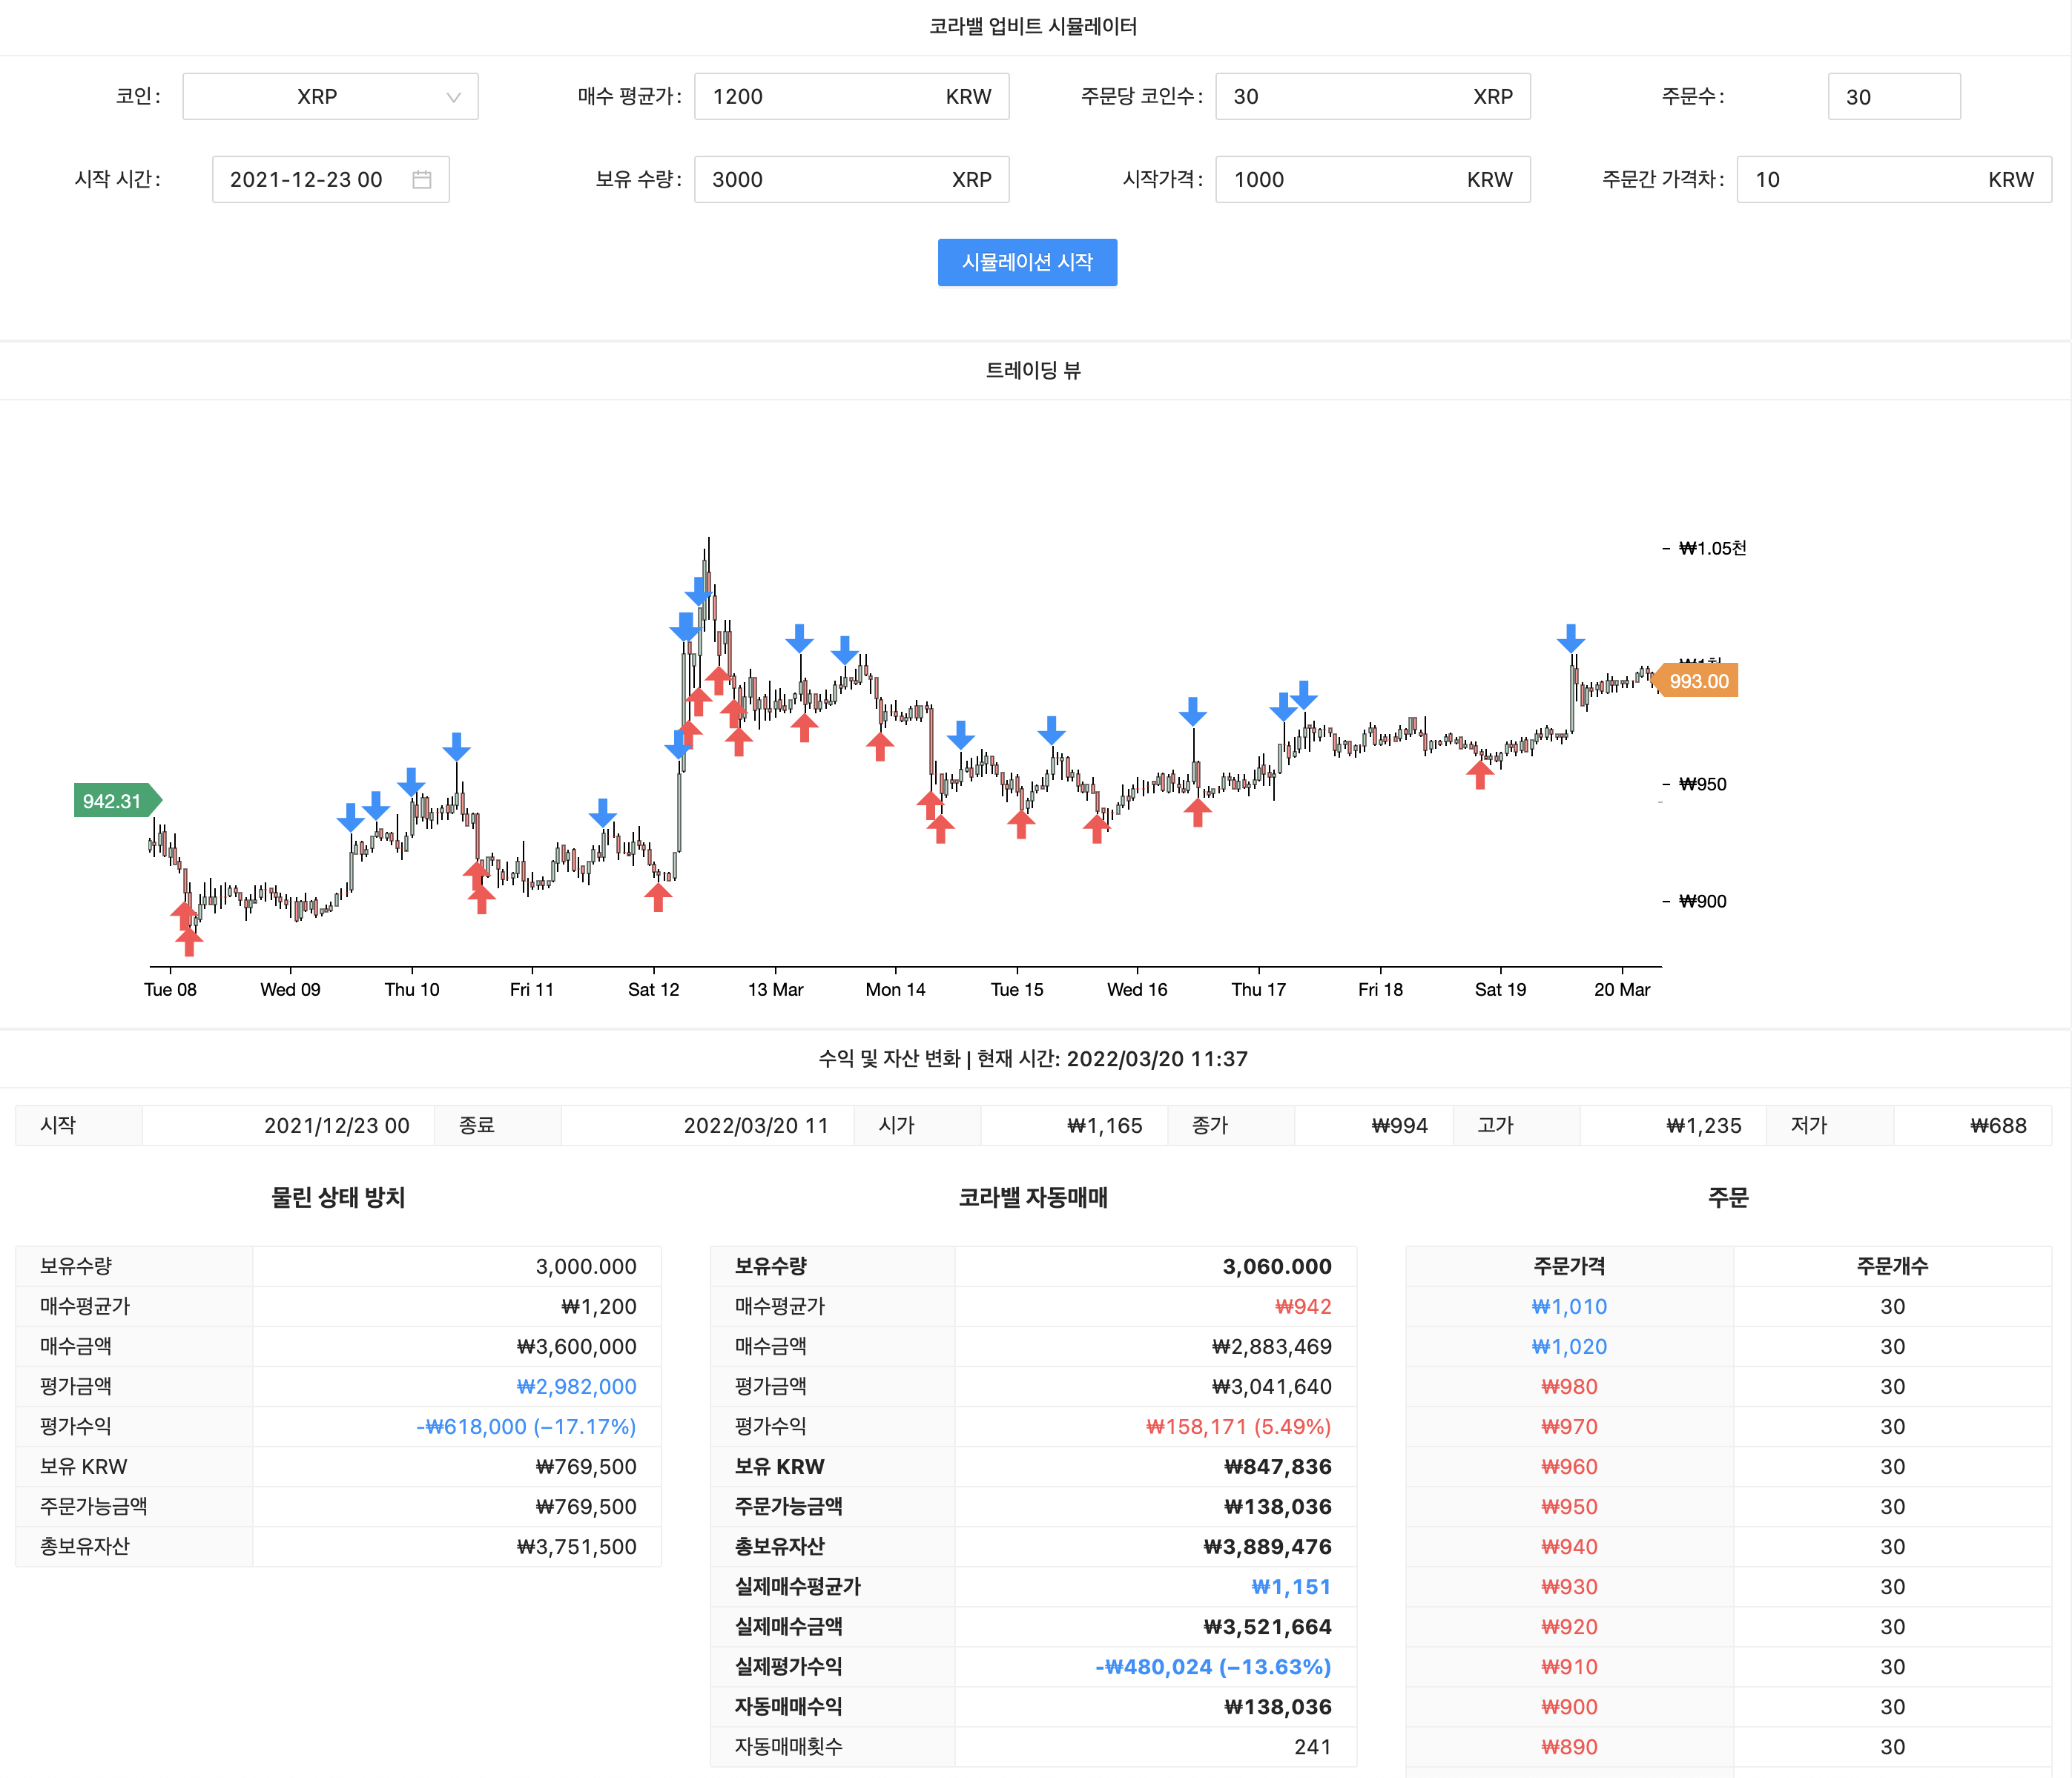Screen dimensions: 2072x1778
Task: Click the green 942.31 price tag
Action: [114, 801]
